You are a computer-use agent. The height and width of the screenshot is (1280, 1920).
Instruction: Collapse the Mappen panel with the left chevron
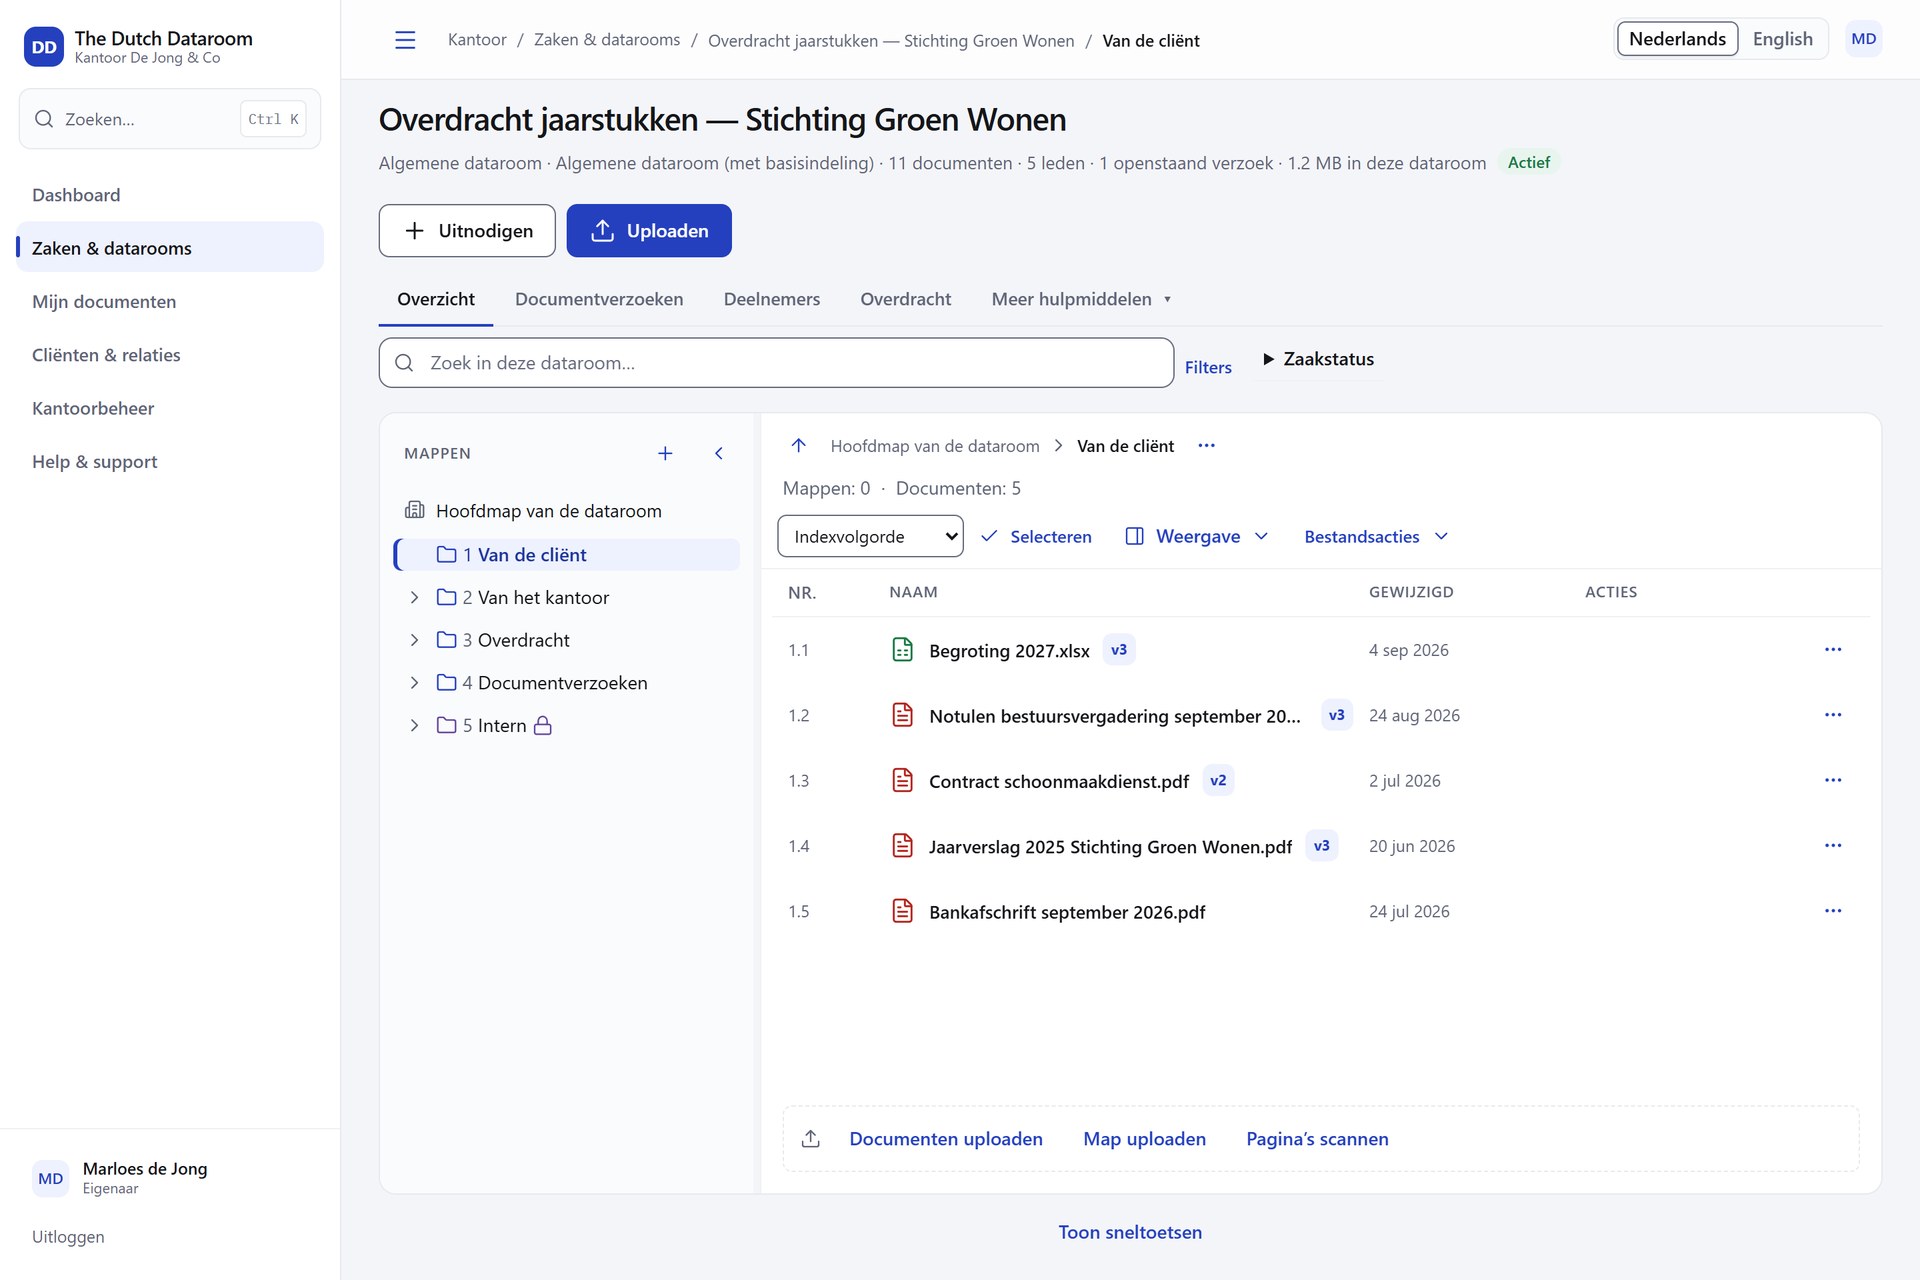[718, 453]
